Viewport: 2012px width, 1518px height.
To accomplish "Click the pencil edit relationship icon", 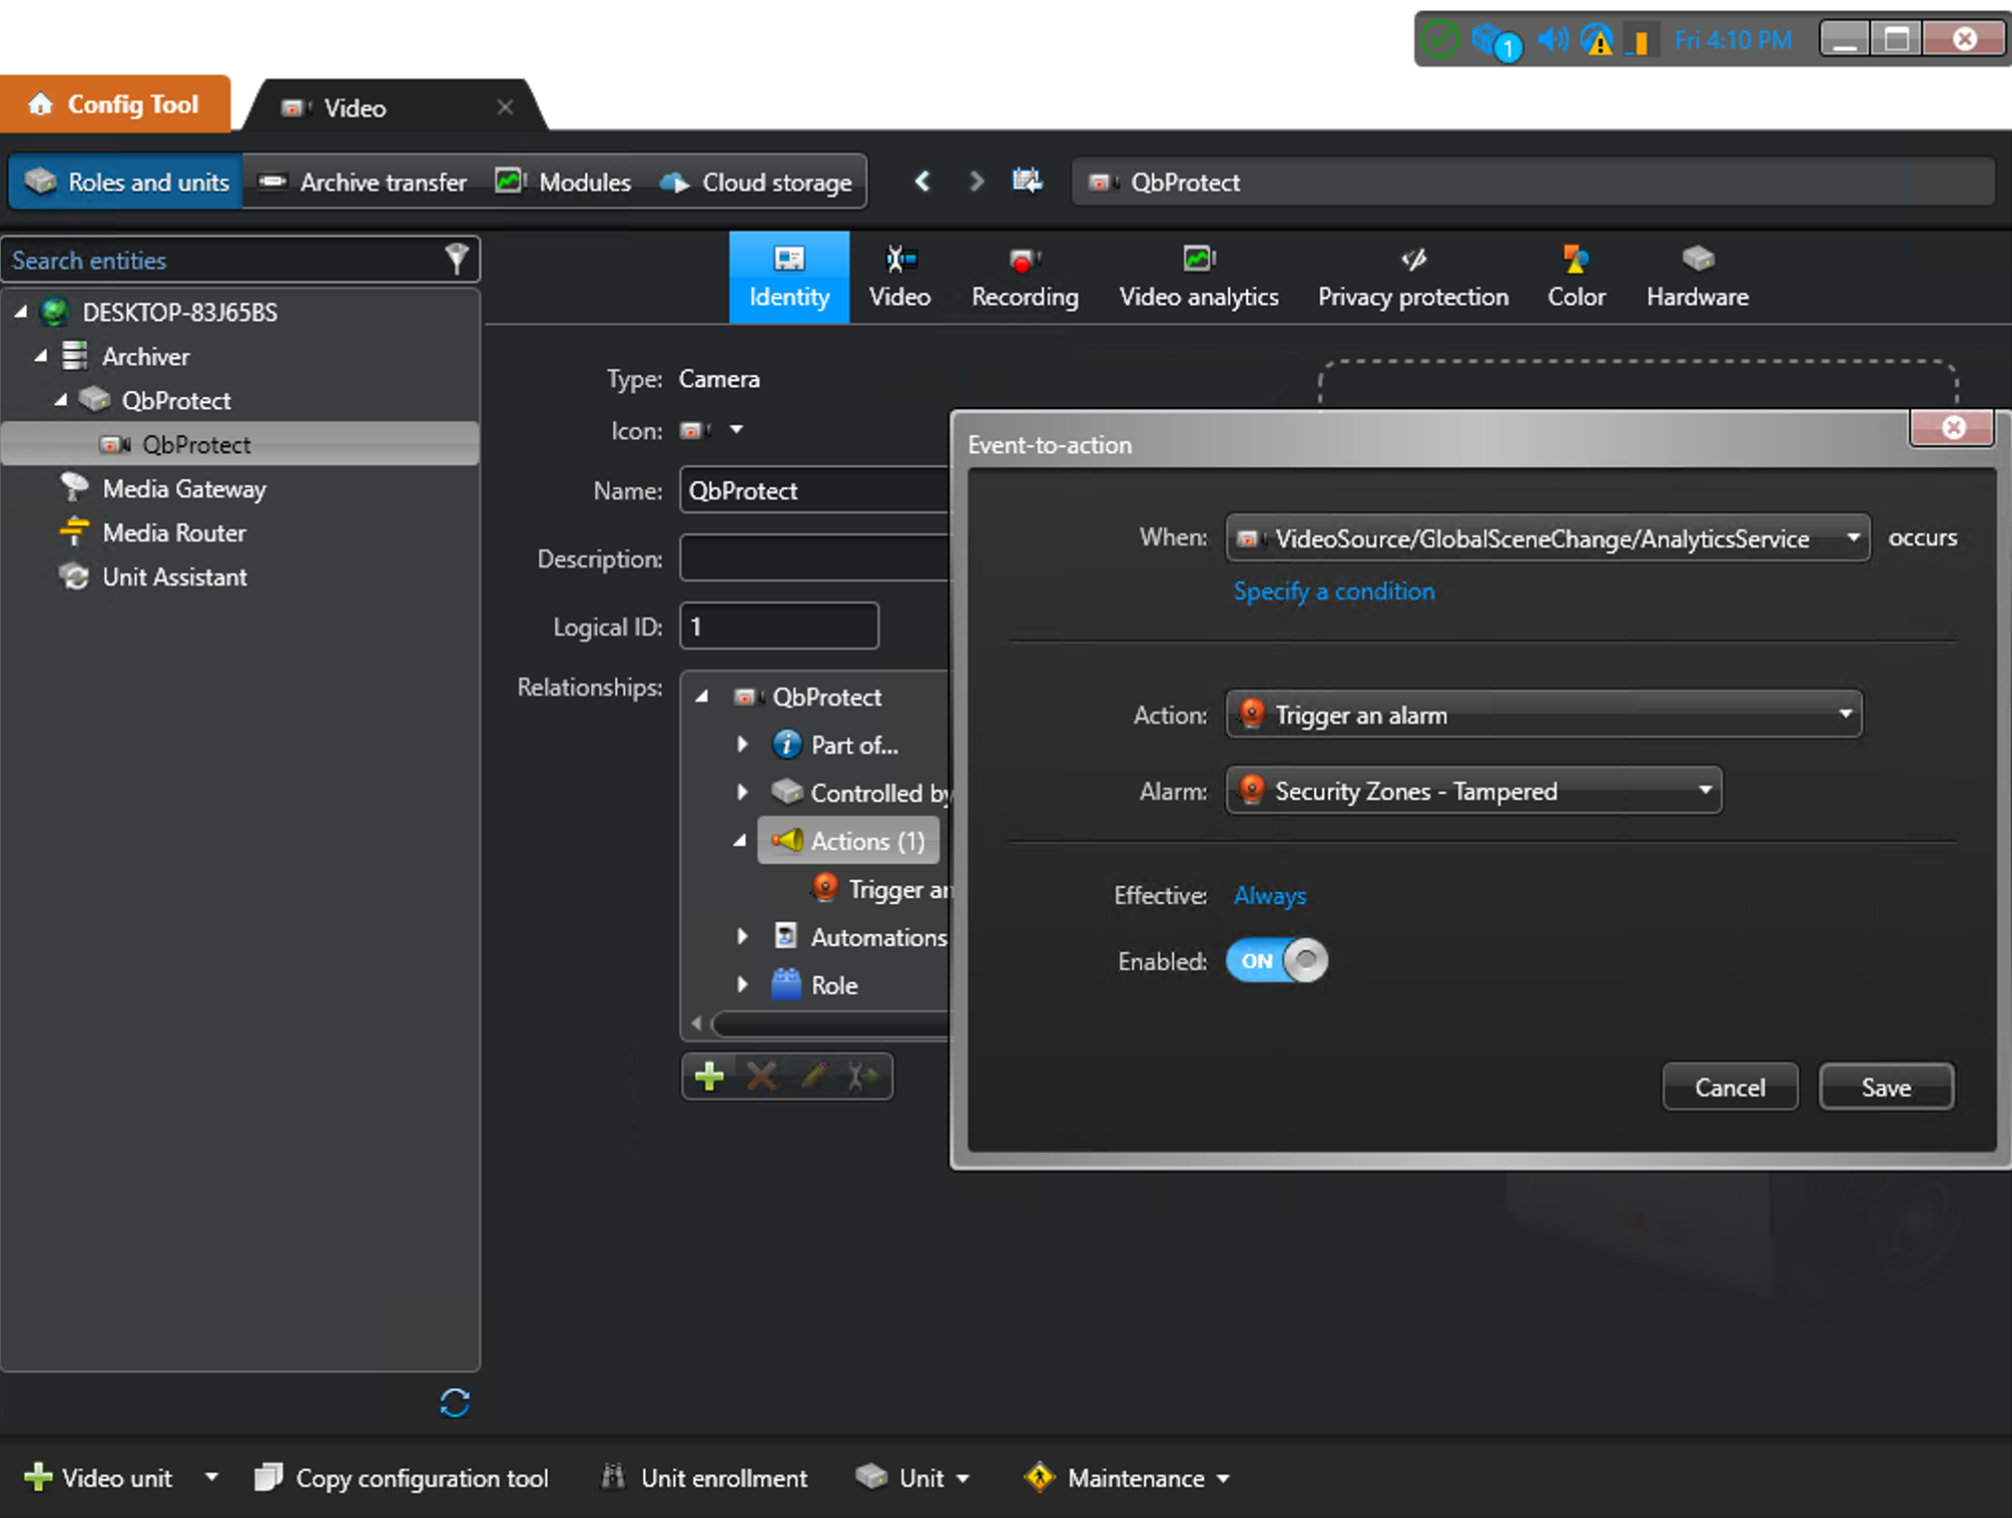I will pos(813,1076).
